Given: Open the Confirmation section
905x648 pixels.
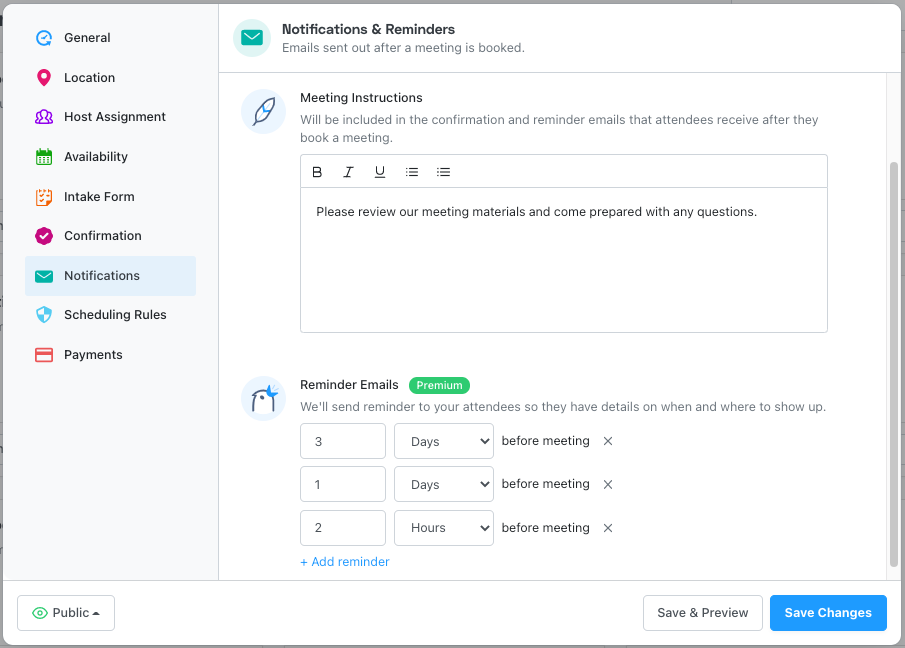Looking at the screenshot, I should point(110,236).
